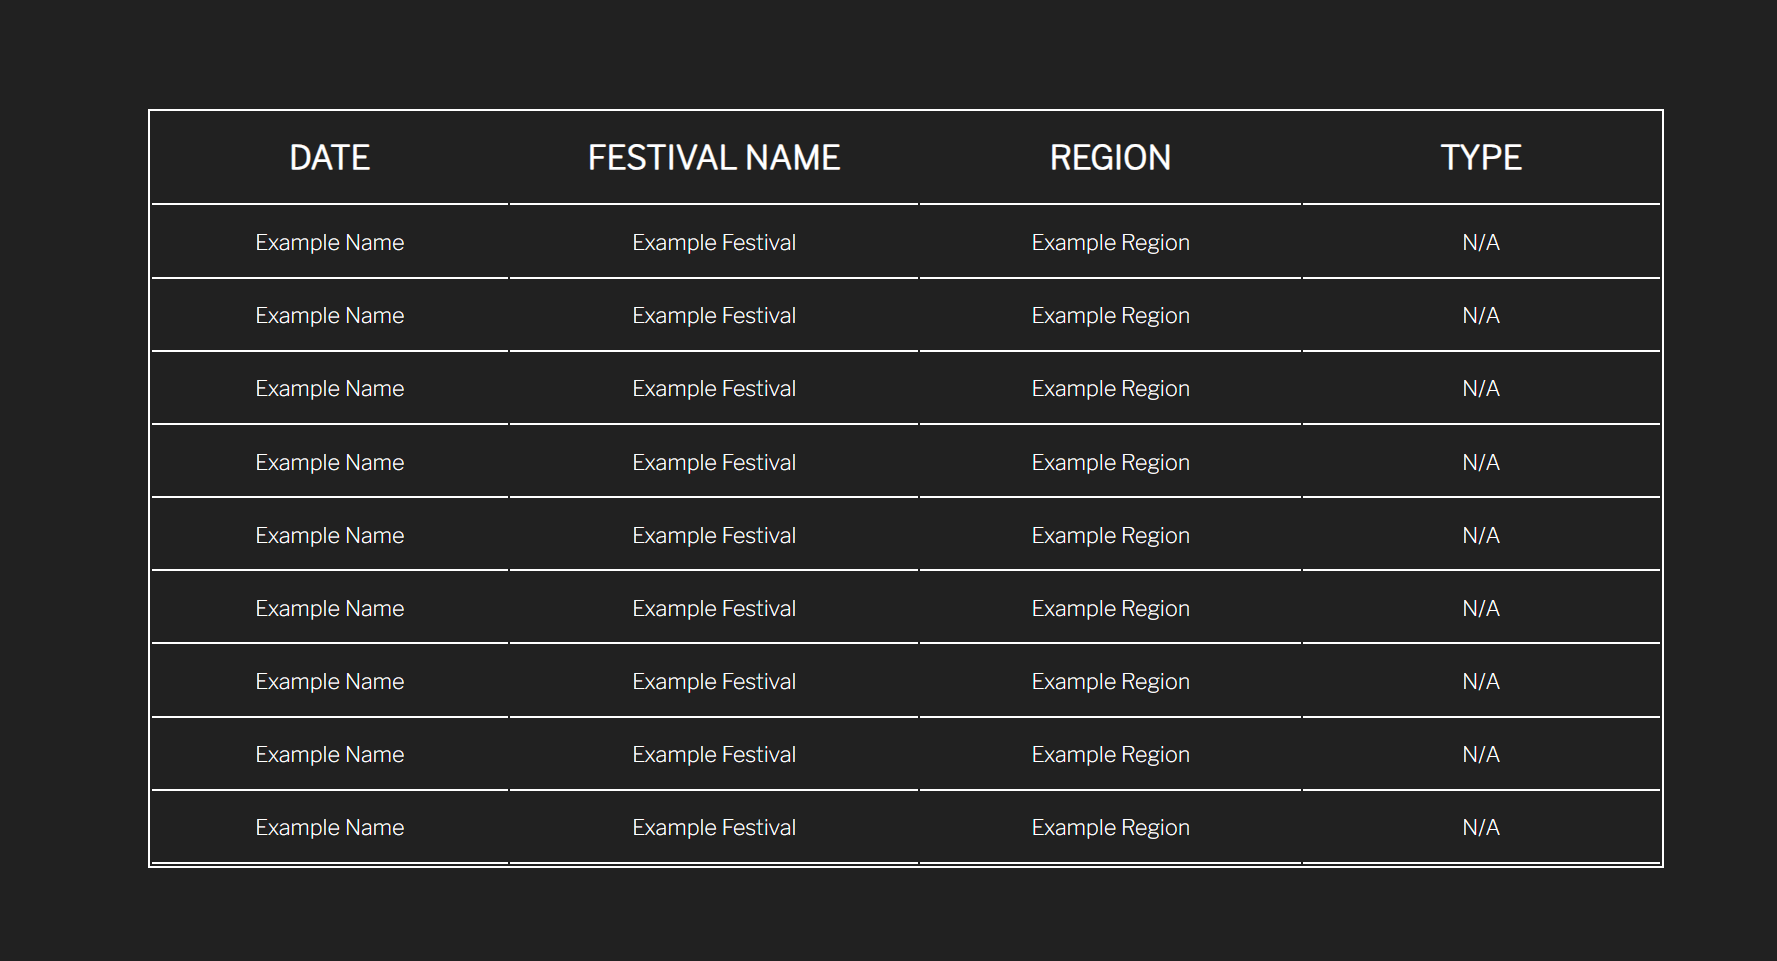Select Example Festival in the seventh row

click(x=714, y=682)
